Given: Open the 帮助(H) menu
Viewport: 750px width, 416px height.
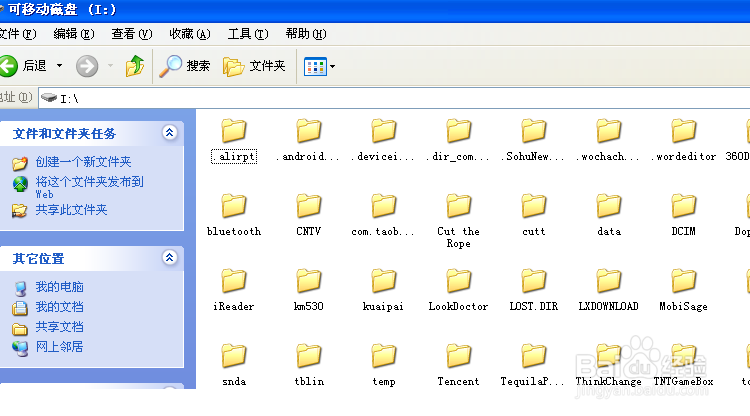Looking at the screenshot, I should coord(306,34).
